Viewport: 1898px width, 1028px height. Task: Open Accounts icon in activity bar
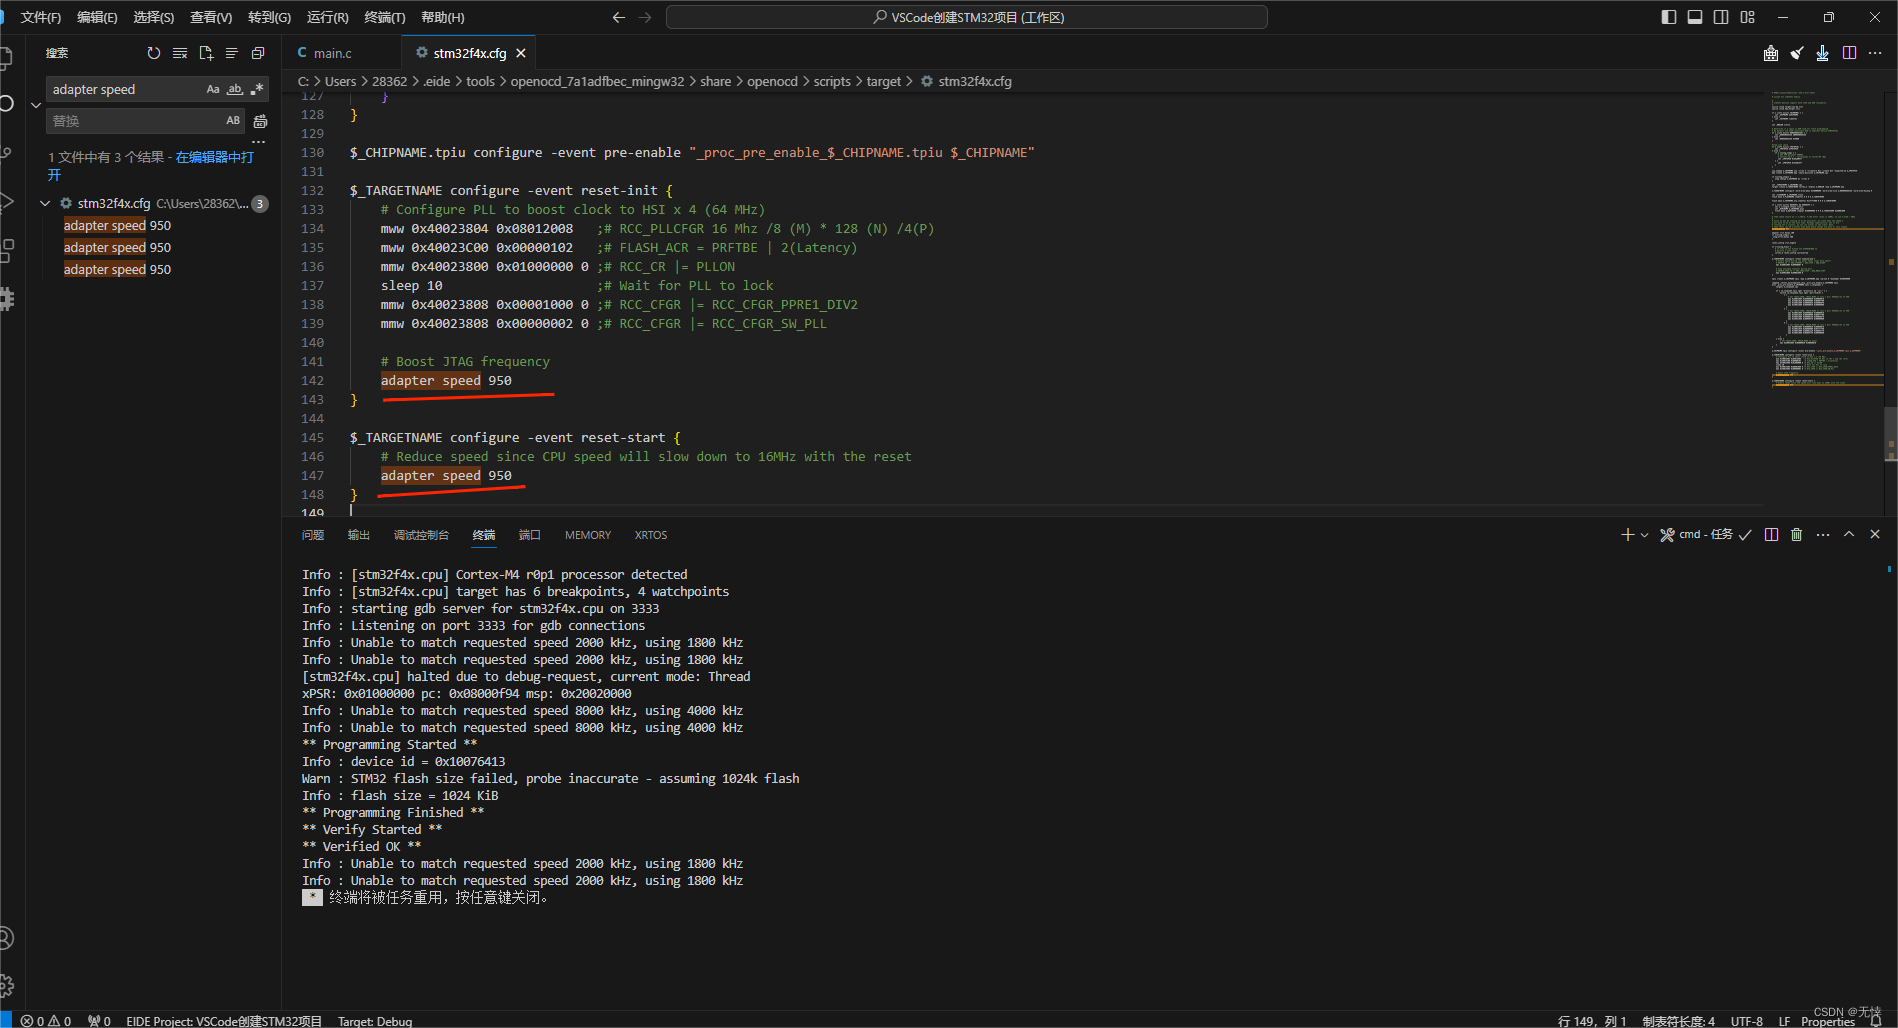(x=7, y=938)
